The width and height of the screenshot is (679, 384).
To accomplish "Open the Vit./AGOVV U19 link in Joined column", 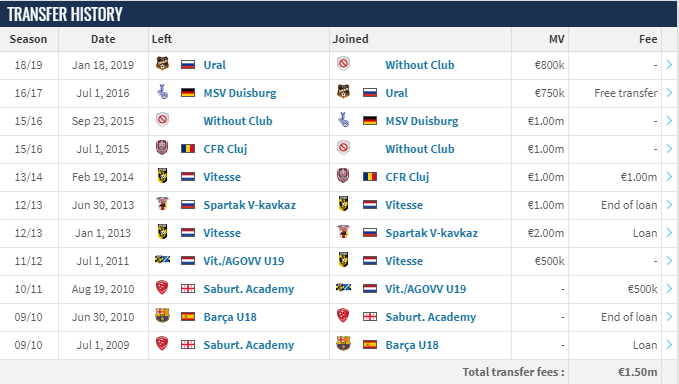I will [426, 289].
